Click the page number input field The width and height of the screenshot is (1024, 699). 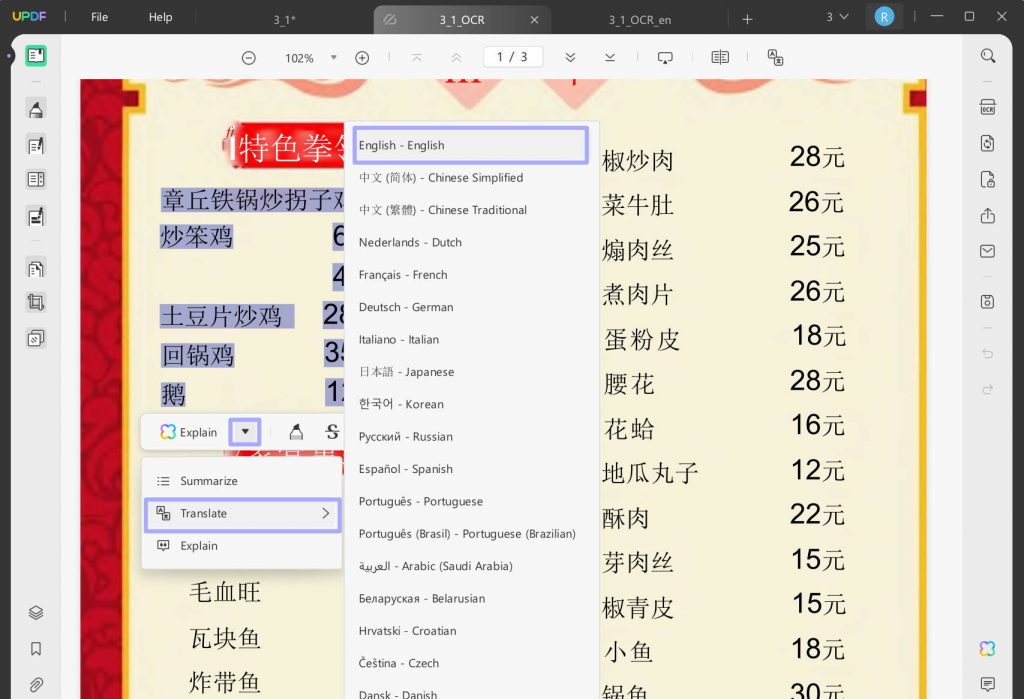513,57
